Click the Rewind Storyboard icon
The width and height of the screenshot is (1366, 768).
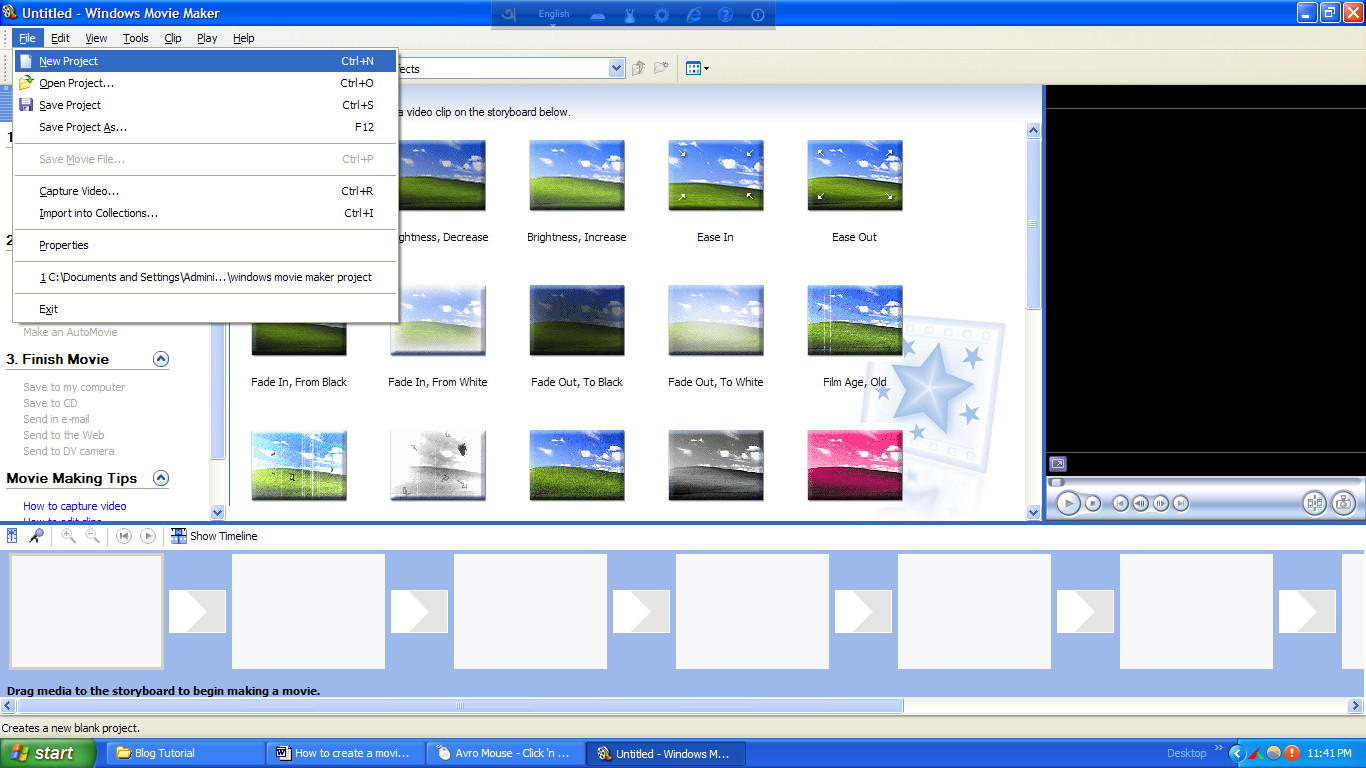tap(124, 536)
